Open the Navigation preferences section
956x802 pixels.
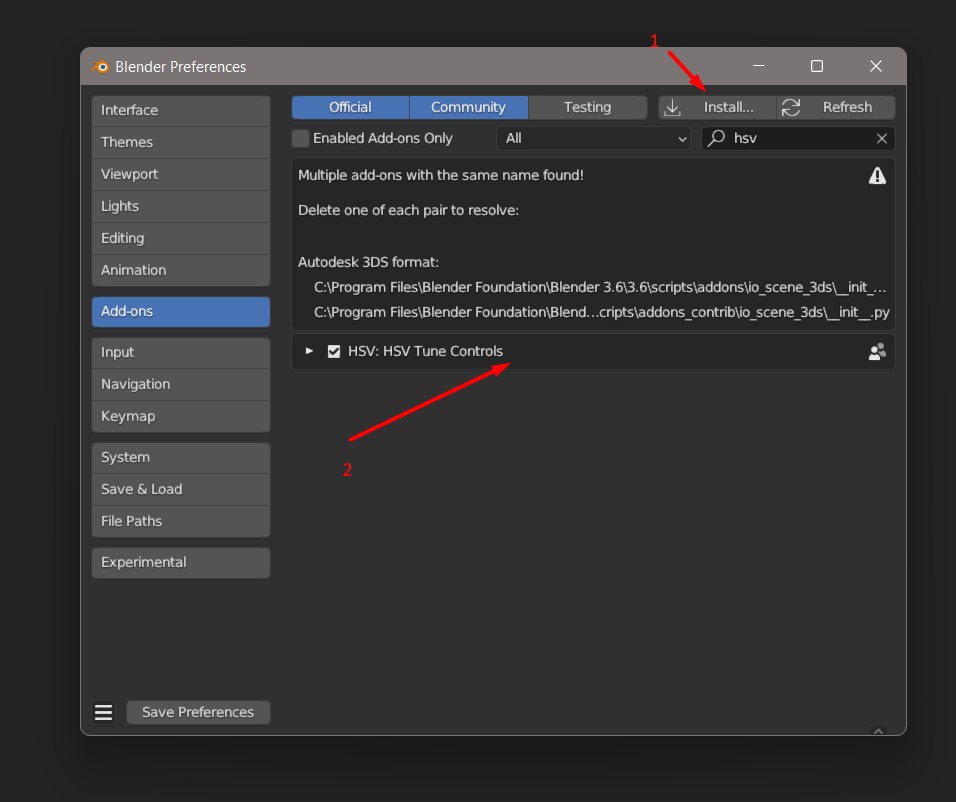[180, 384]
